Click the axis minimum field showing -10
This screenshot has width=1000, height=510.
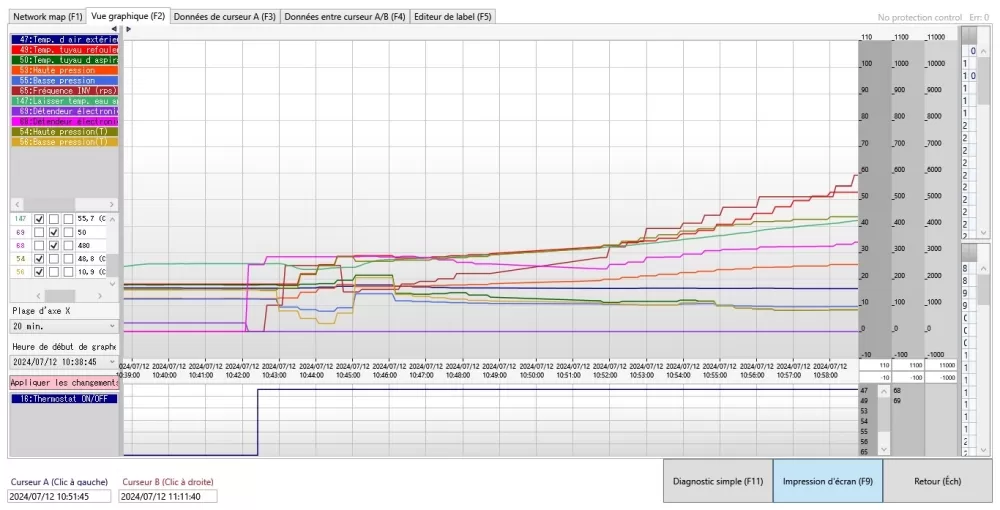point(875,377)
